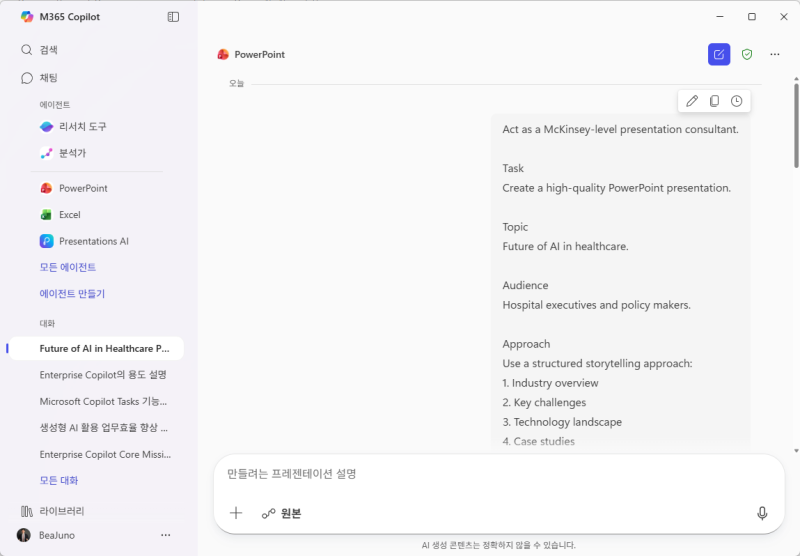Click the plus attach icon in the composer
Image resolution: width=800 pixels, height=556 pixels.
pos(236,513)
